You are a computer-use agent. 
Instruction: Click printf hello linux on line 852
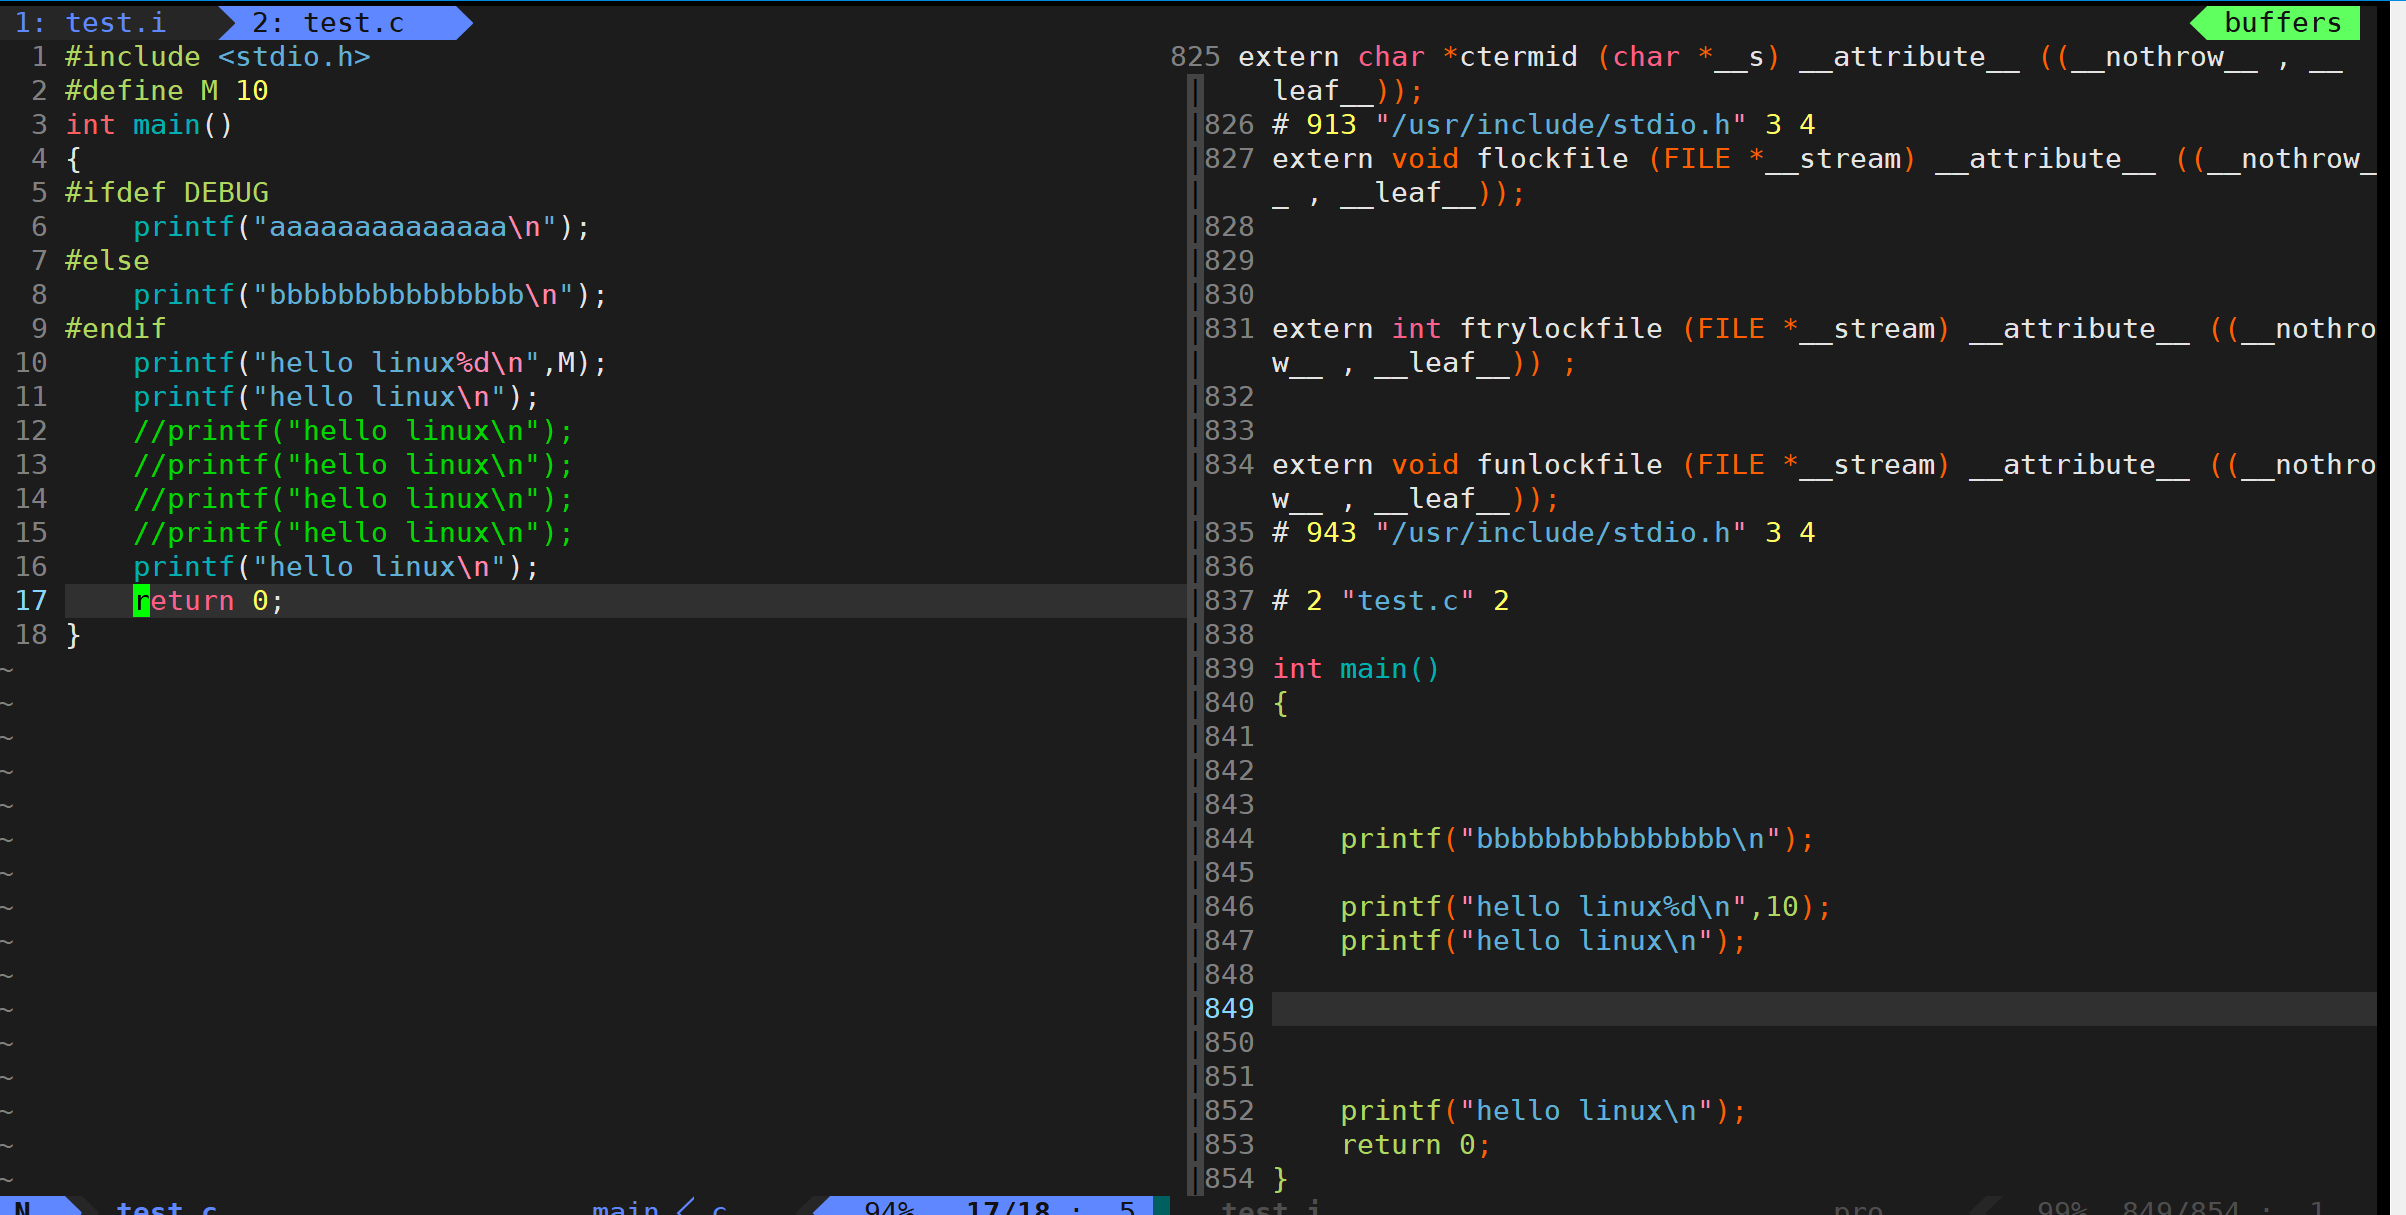coord(1543,1111)
